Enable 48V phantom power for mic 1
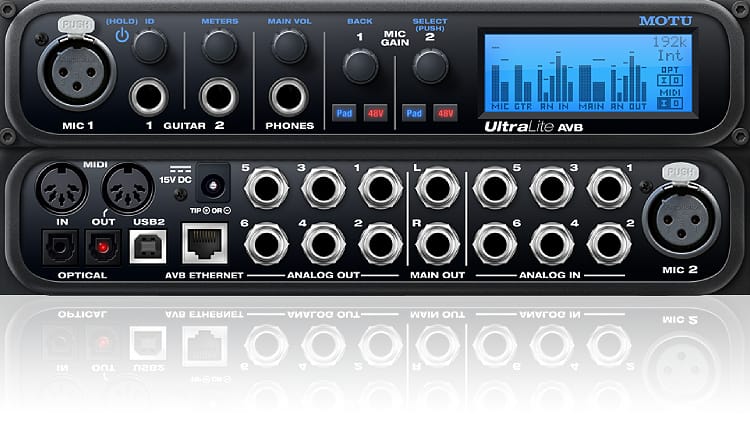The height and width of the screenshot is (422, 750). pos(374,114)
